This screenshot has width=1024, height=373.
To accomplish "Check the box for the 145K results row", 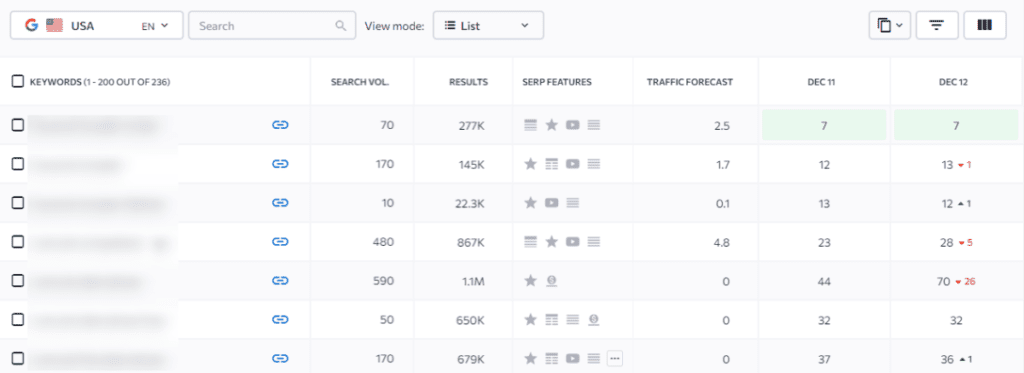I will pos(18,164).
